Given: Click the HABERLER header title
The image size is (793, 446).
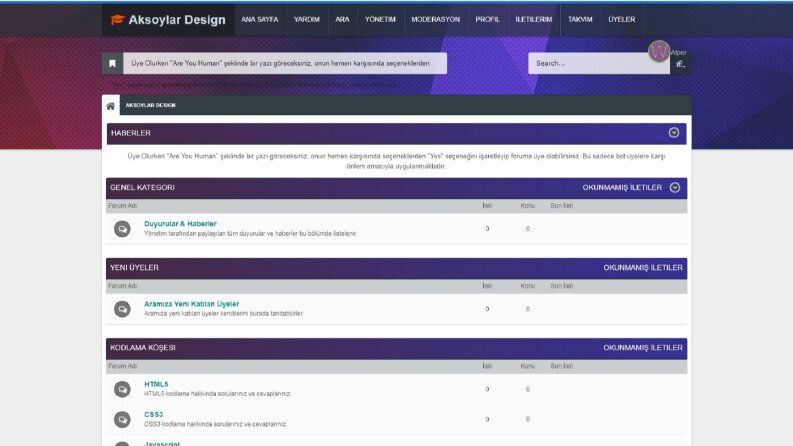Looking at the screenshot, I should tap(130, 133).
